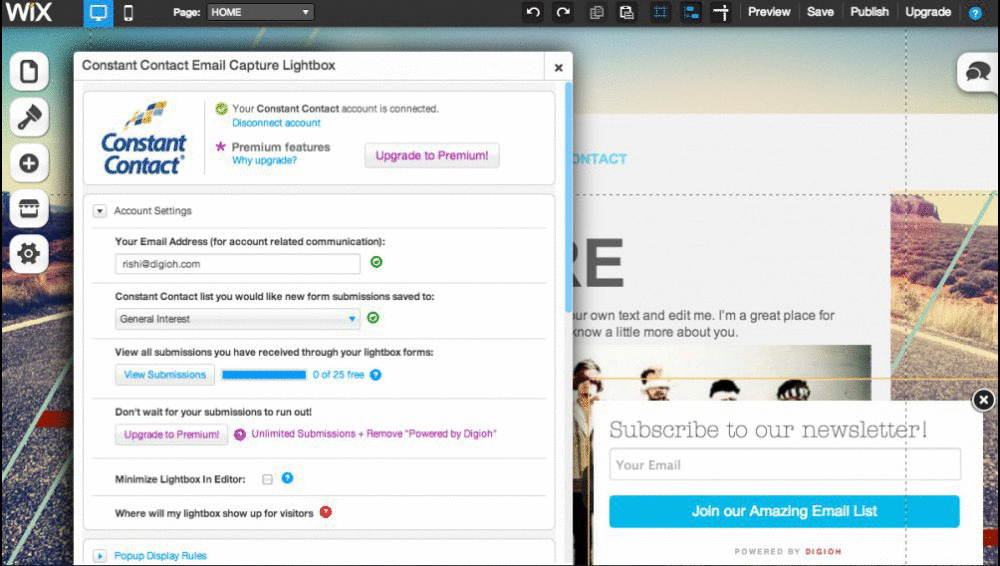The image size is (1000, 566).
Task: Click the Account Settings label
Action: pyautogui.click(x=152, y=211)
